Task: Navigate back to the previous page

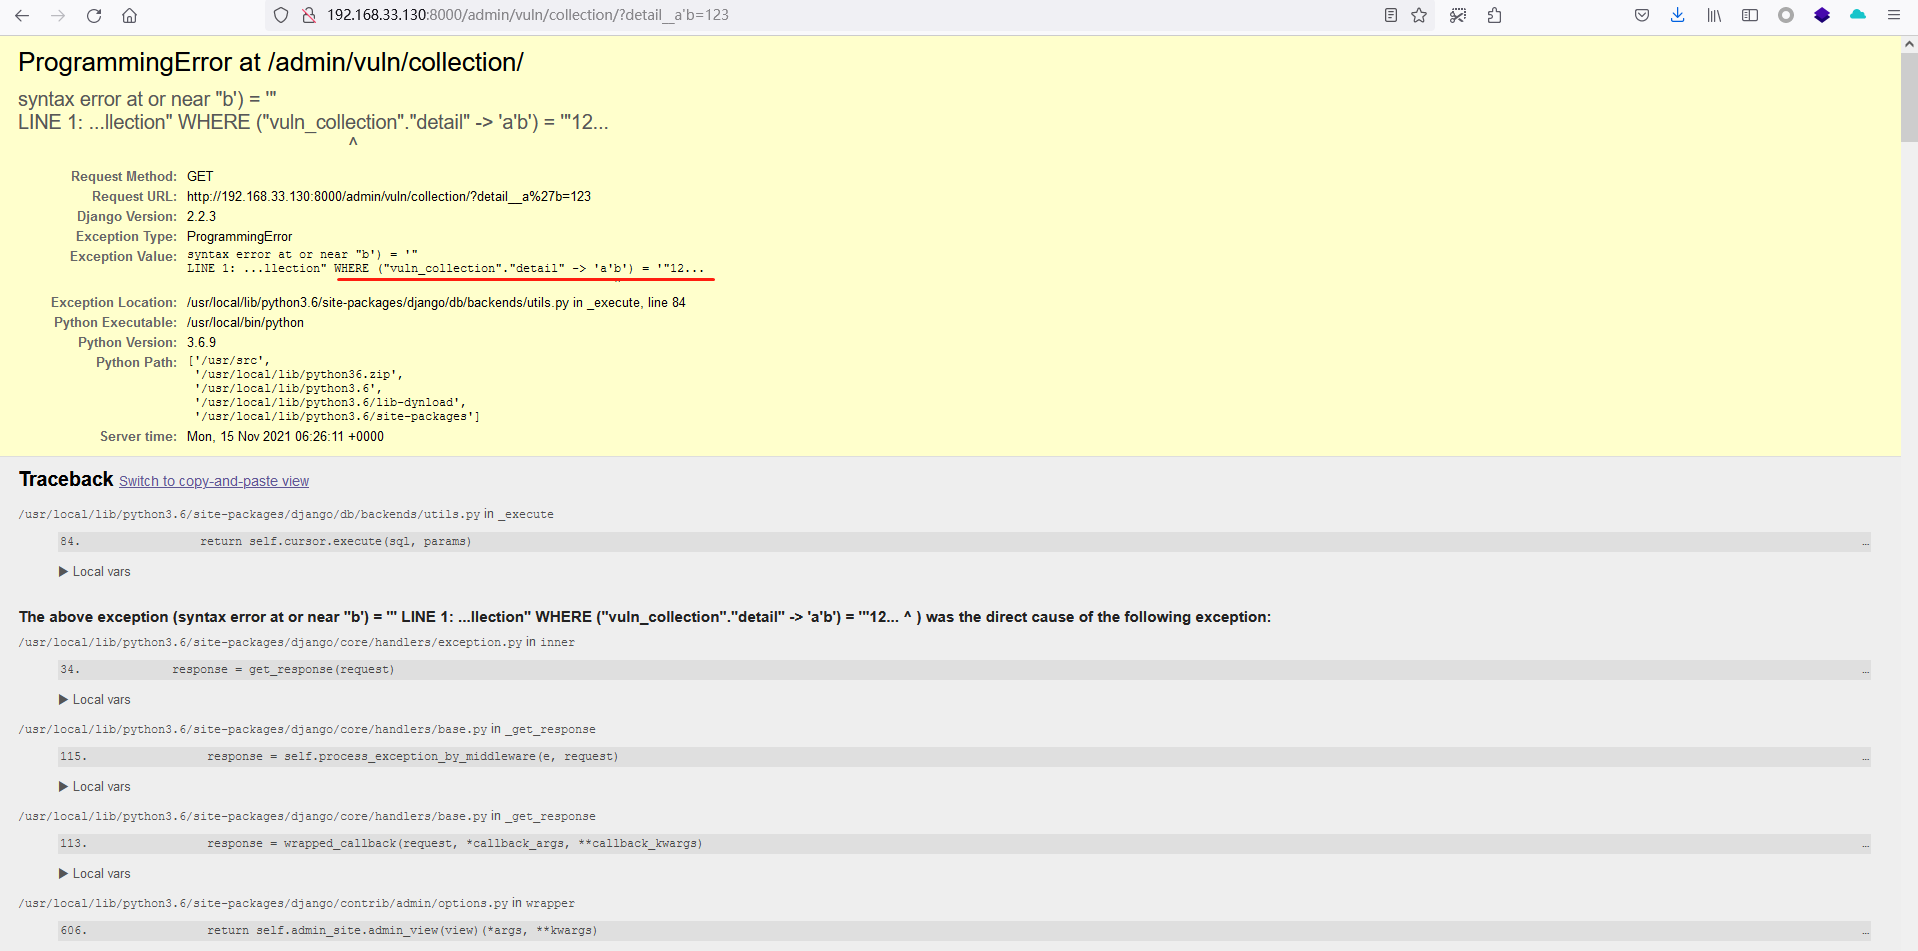Action: (x=22, y=15)
